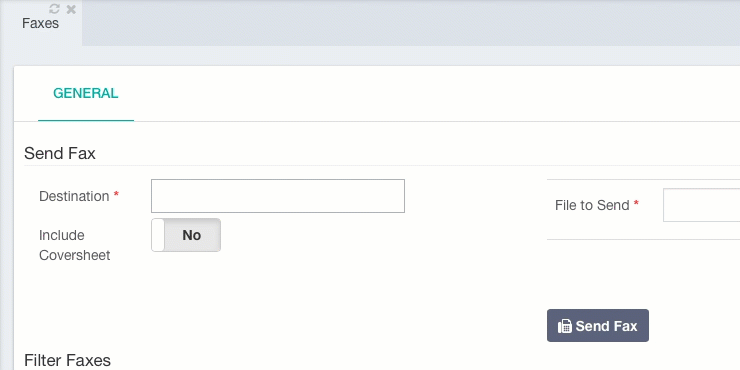This screenshot has width=740, height=370.
Task: Close the Faxes tab with the x icon
Action: pos(71,9)
